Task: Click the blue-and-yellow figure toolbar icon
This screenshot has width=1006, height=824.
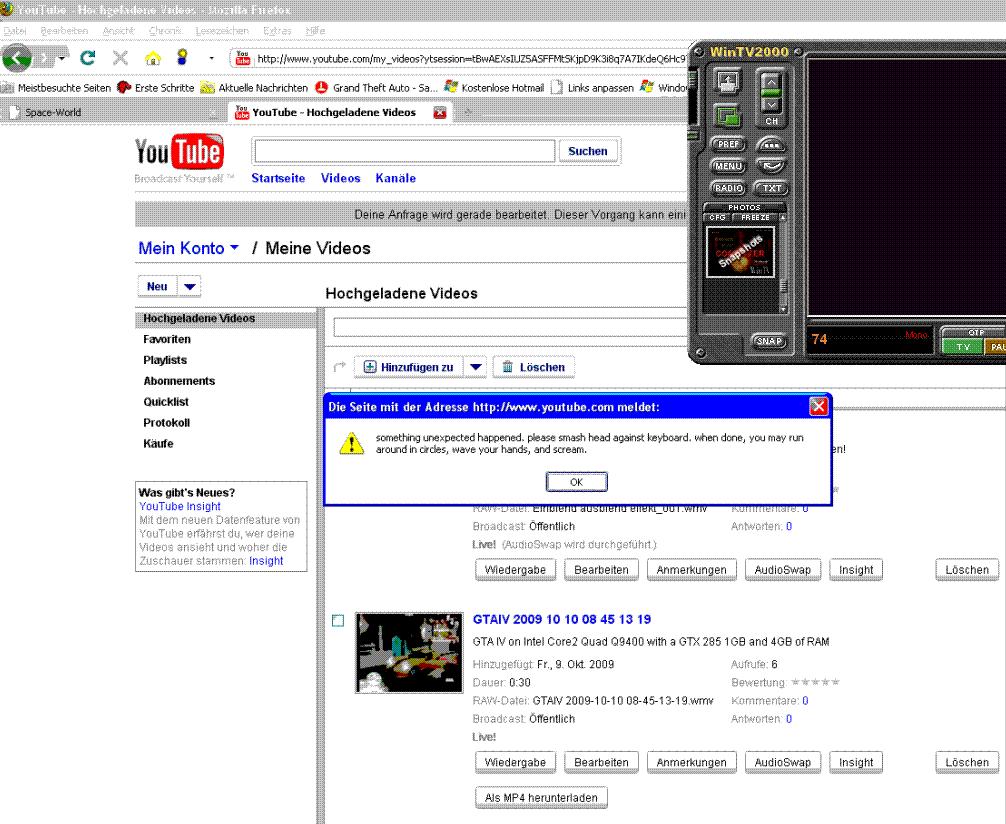Action: click(182, 57)
